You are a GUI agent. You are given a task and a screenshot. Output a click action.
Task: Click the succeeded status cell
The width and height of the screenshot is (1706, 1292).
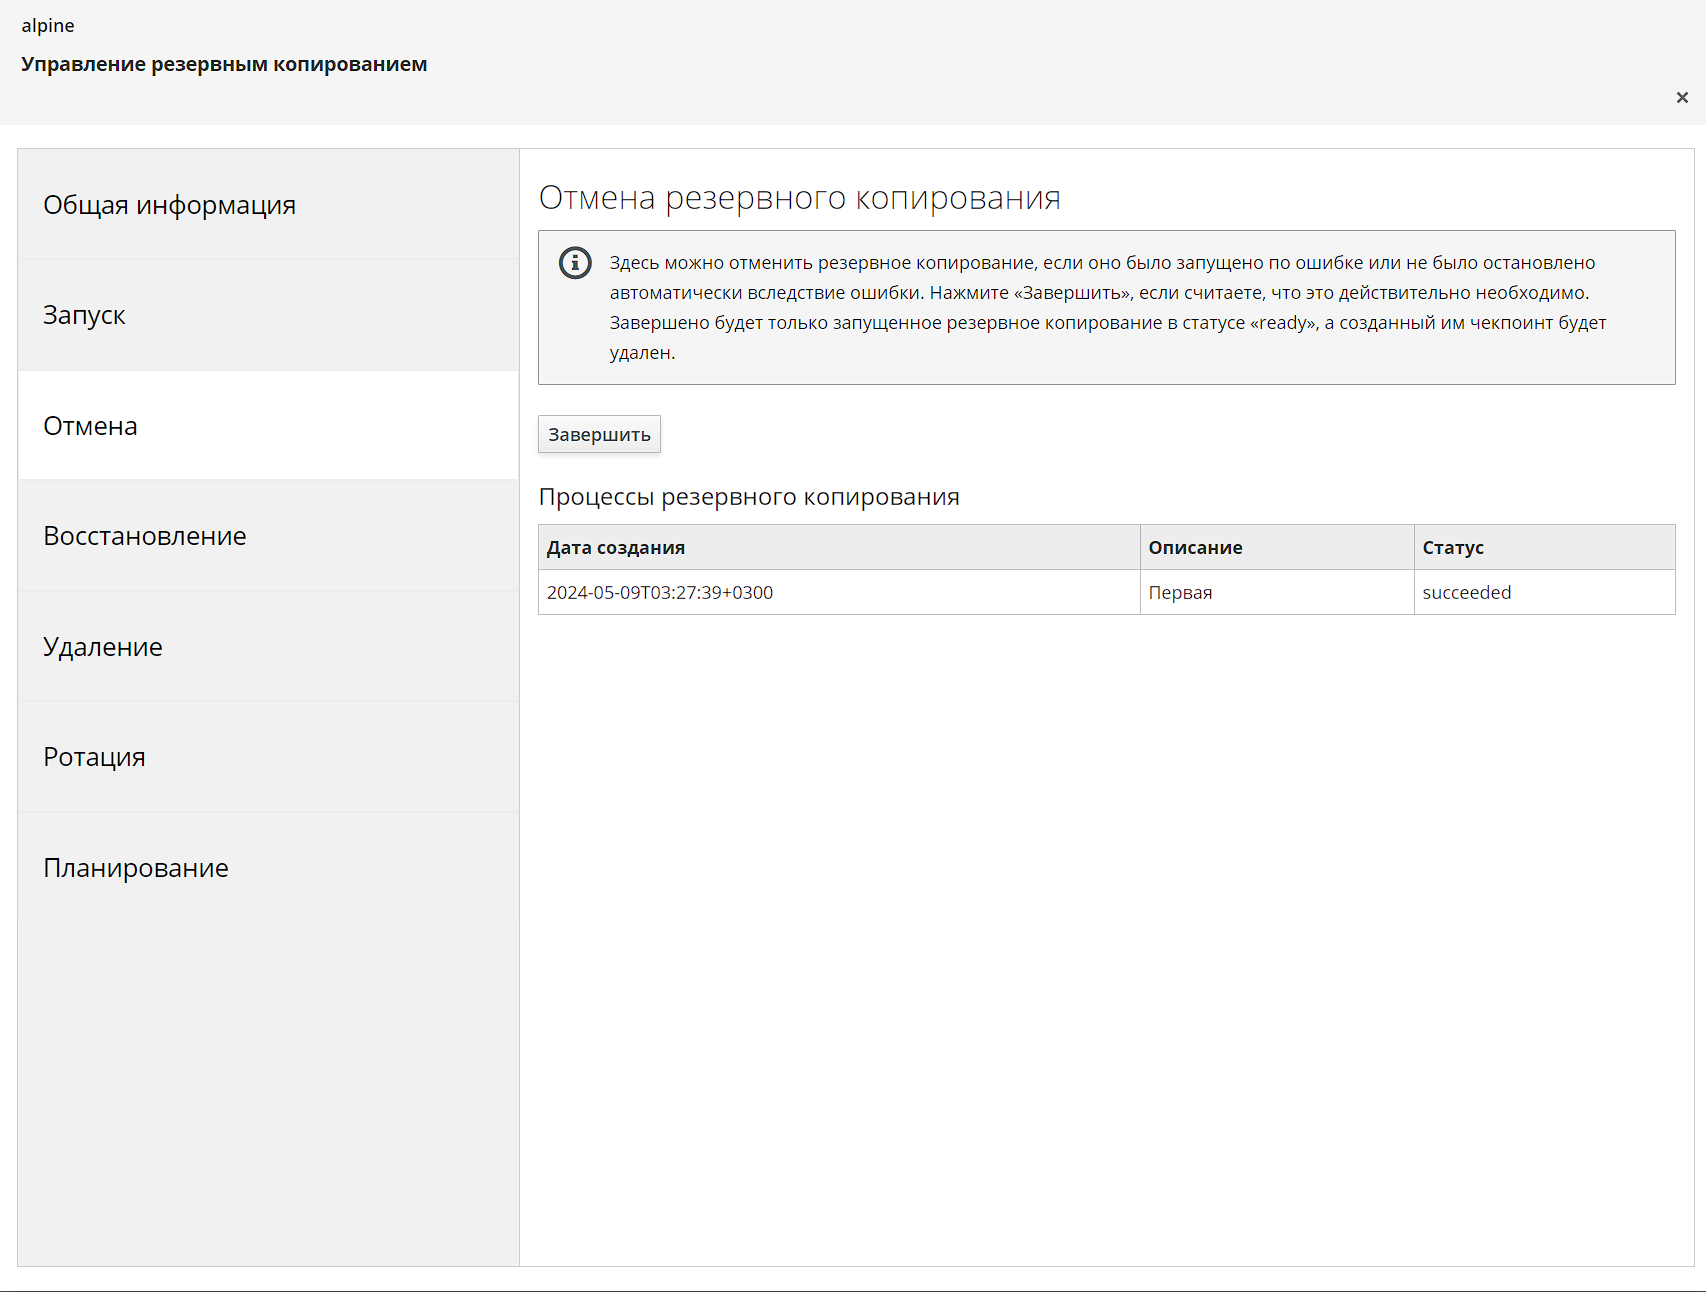tap(1466, 593)
